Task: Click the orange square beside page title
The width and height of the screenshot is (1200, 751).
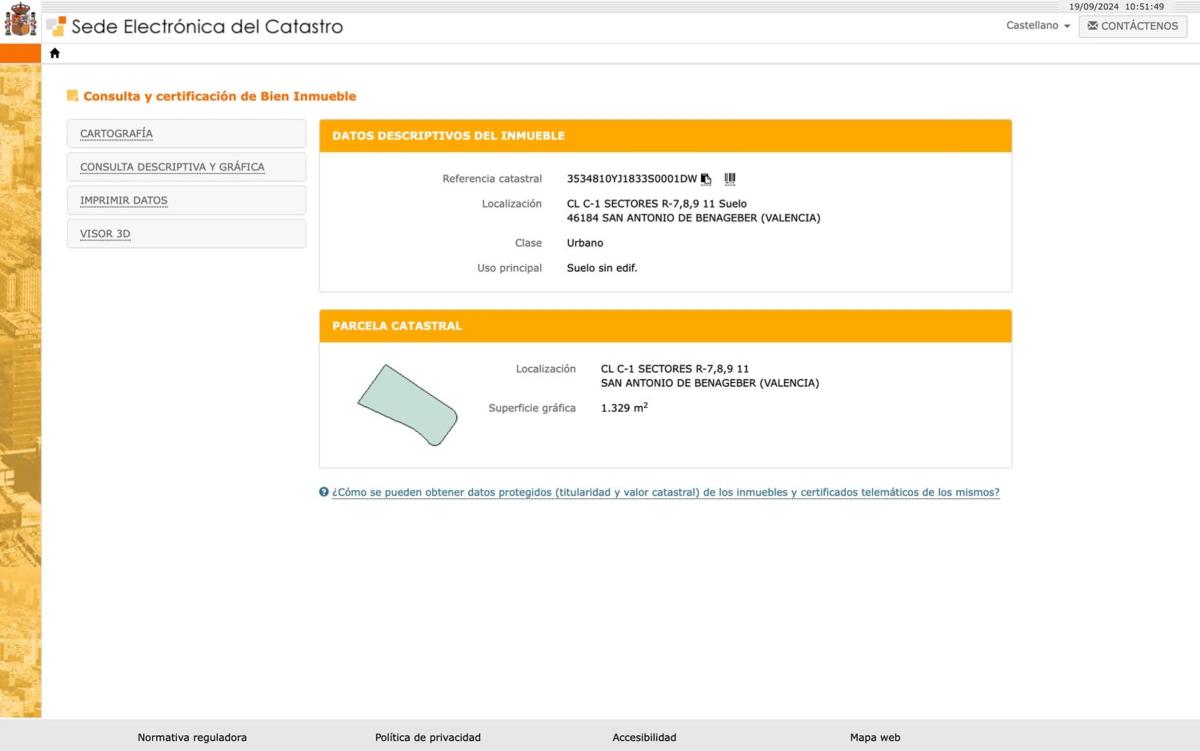Action: [x=72, y=96]
